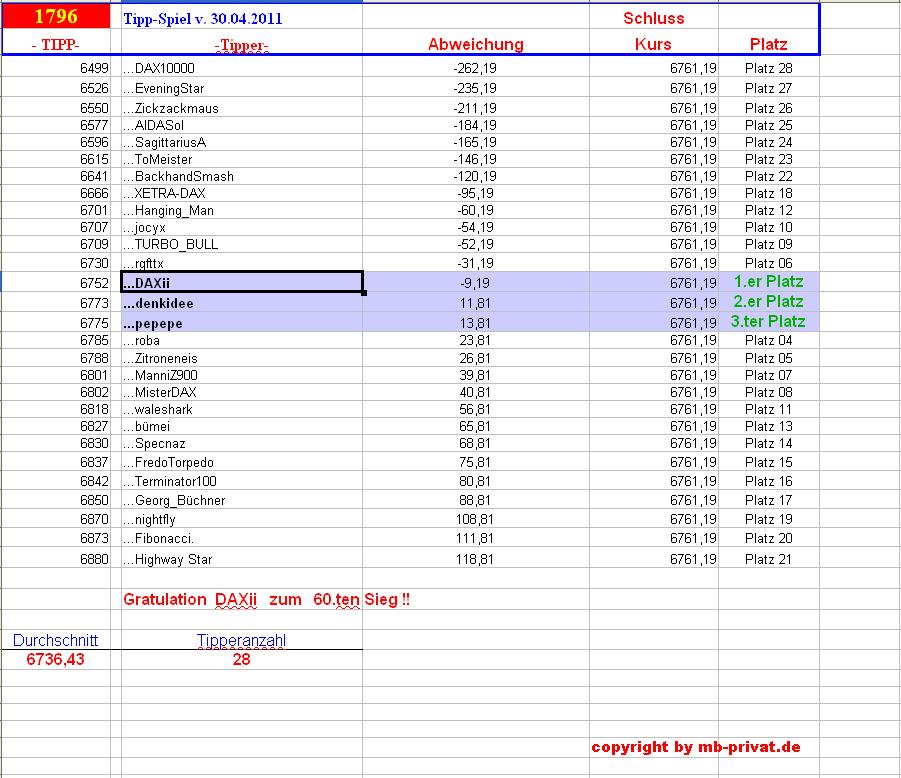
Task: Click the red 'Platz' column header
Action: pyautogui.click(x=768, y=44)
